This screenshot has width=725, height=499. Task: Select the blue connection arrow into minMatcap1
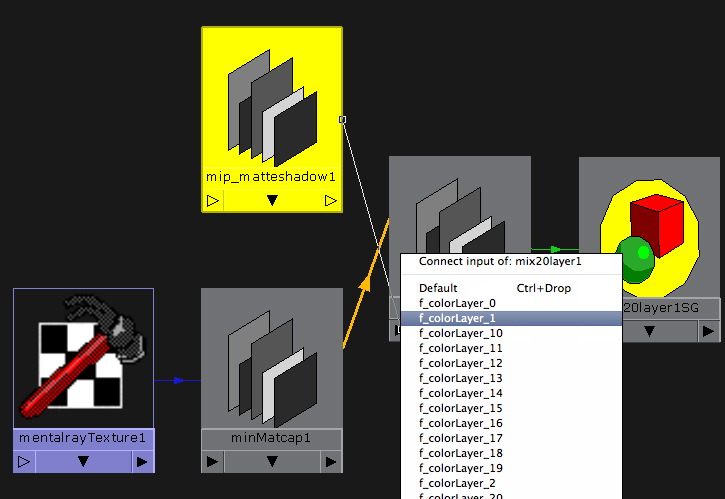[178, 381]
